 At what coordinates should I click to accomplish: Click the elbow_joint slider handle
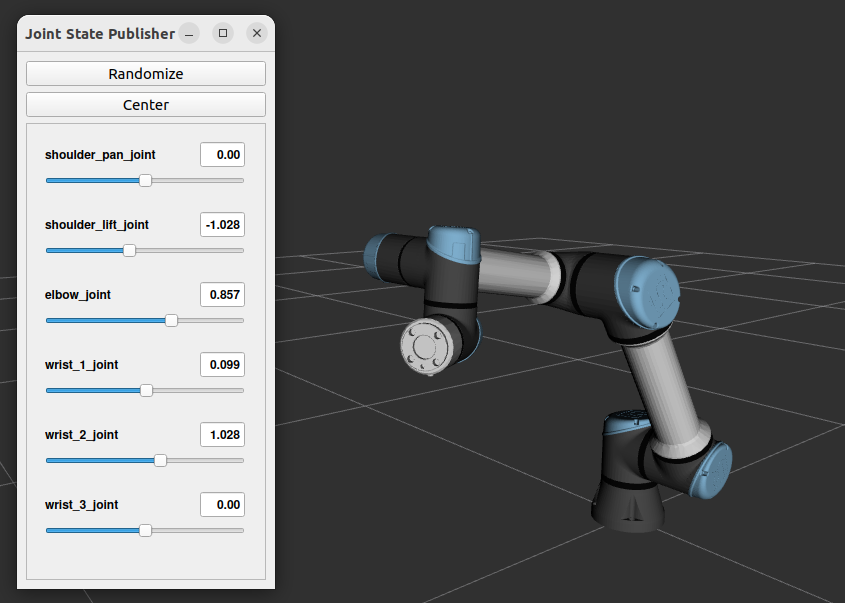pos(171,320)
